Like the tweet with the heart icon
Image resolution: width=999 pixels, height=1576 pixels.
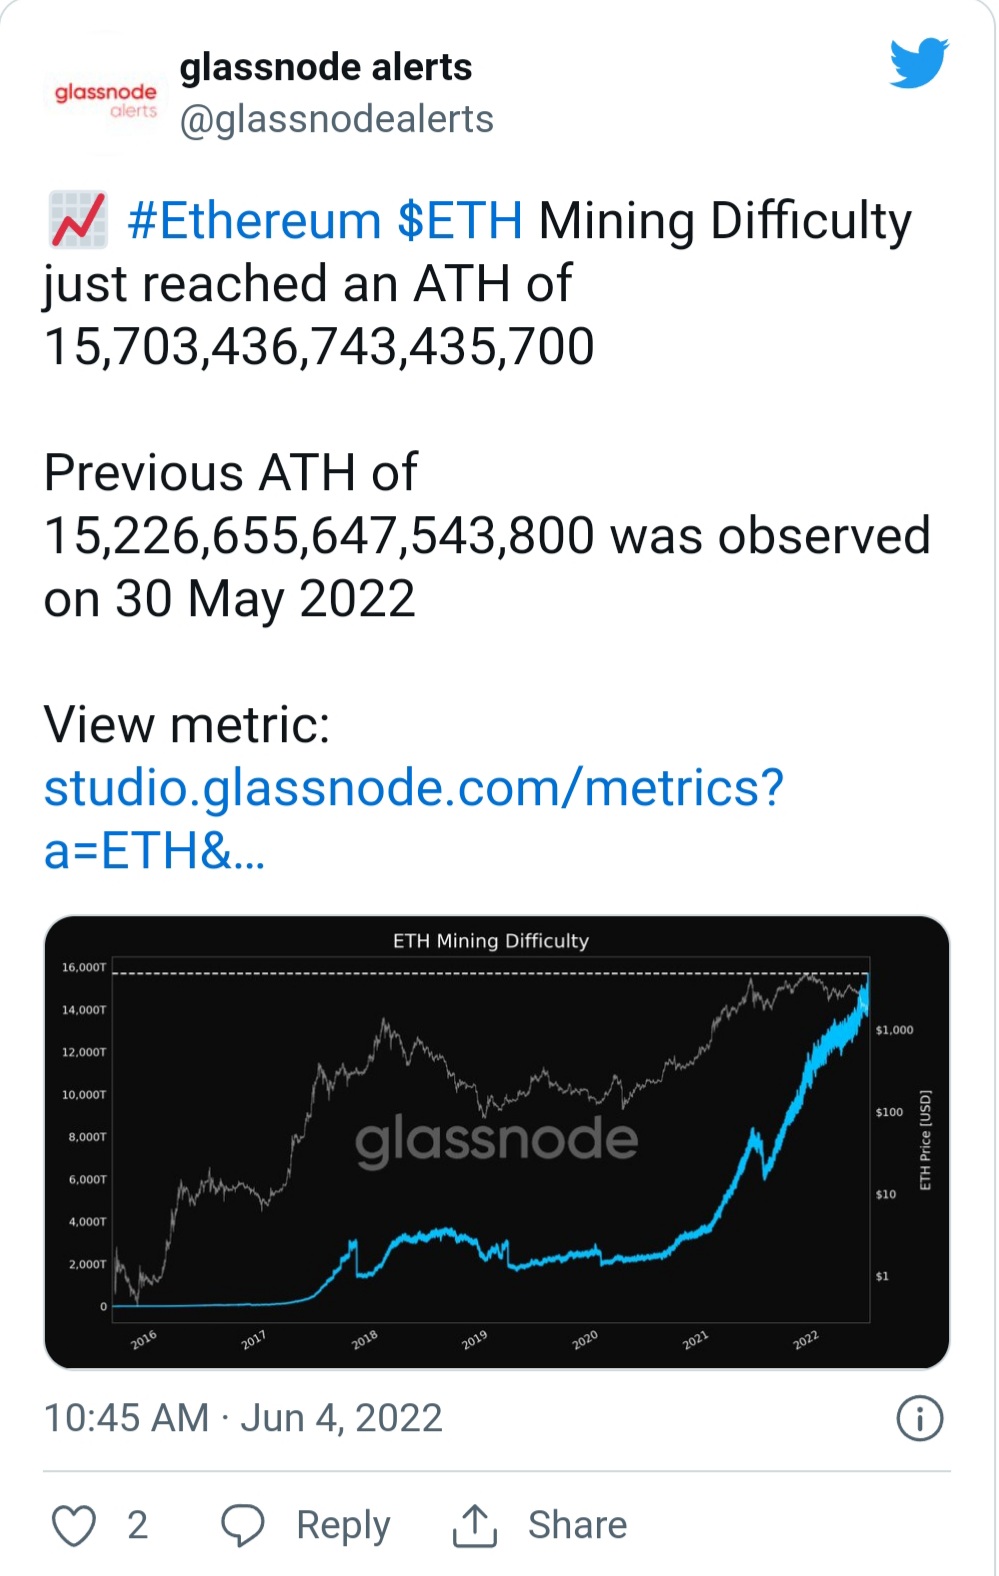point(74,1525)
